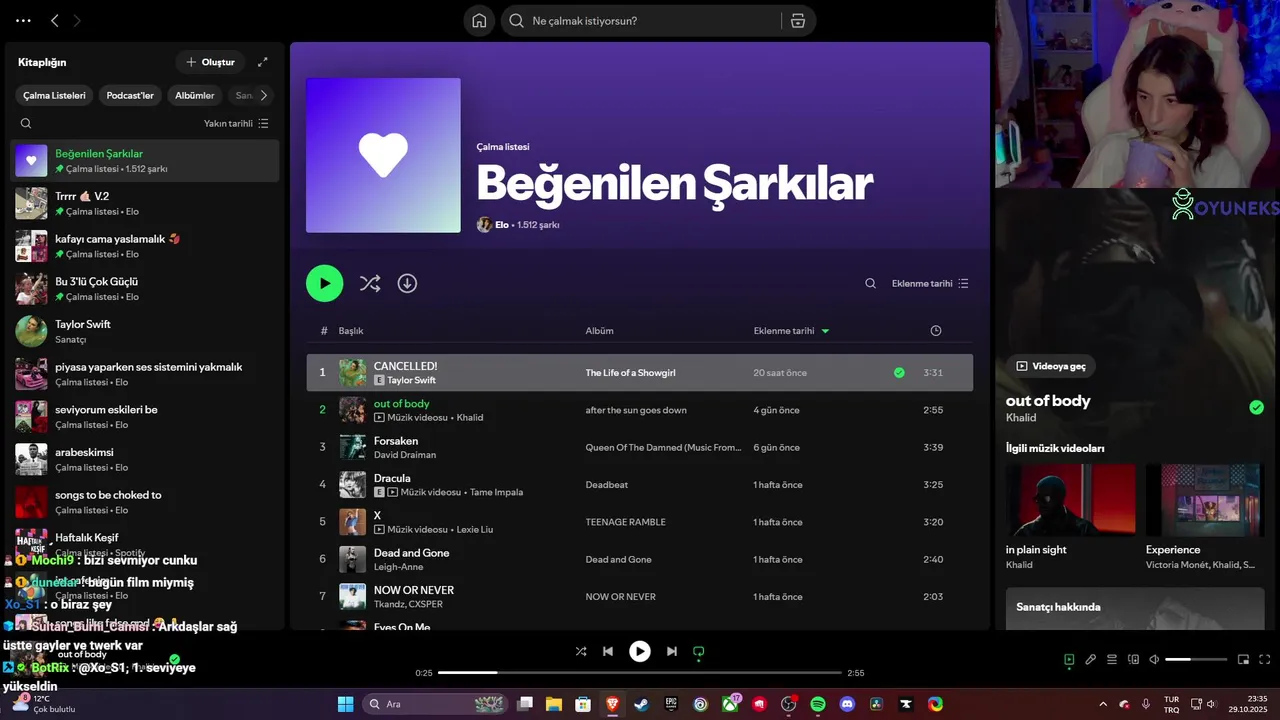Select the Dead and Gone track title
The height and width of the screenshot is (720, 1280).
411,553
